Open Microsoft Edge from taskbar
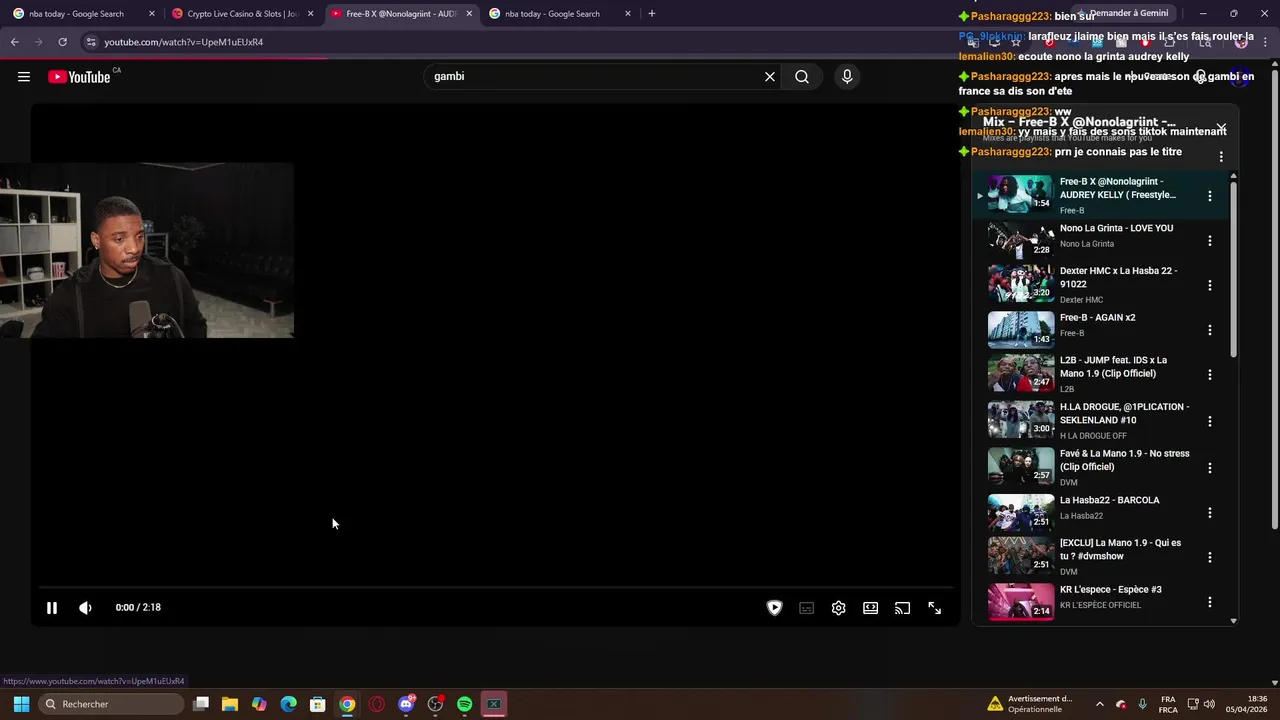The width and height of the screenshot is (1280, 720). pyautogui.click(x=289, y=704)
